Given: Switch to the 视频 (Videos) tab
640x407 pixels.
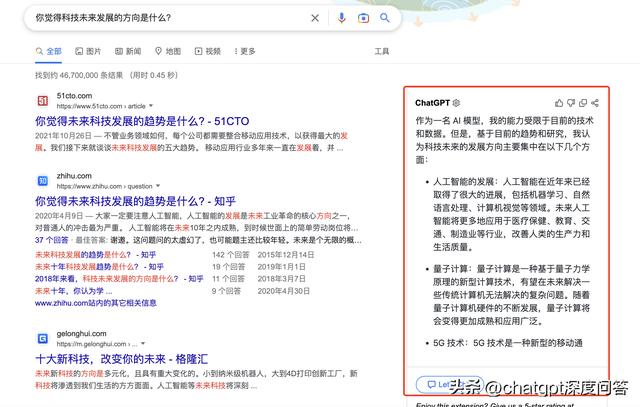Looking at the screenshot, I should 207,51.
